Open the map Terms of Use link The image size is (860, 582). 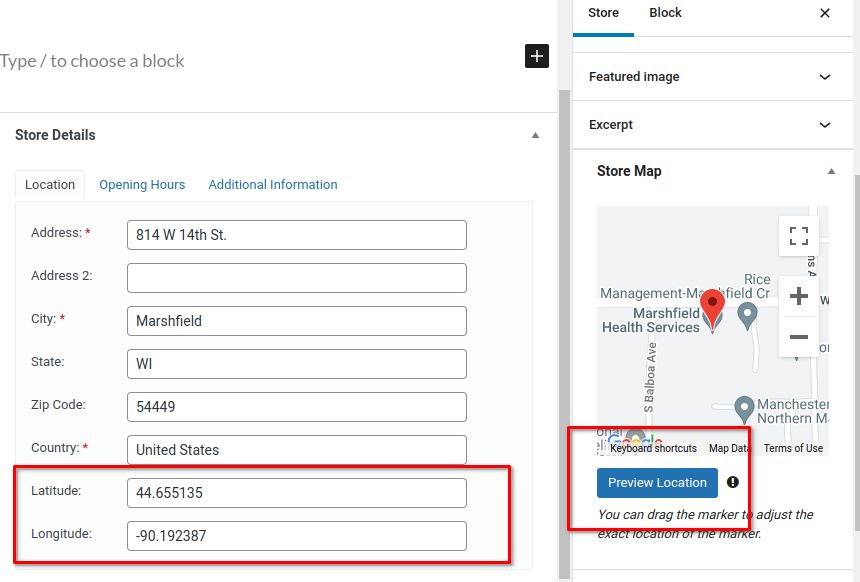click(x=793, y=448)
